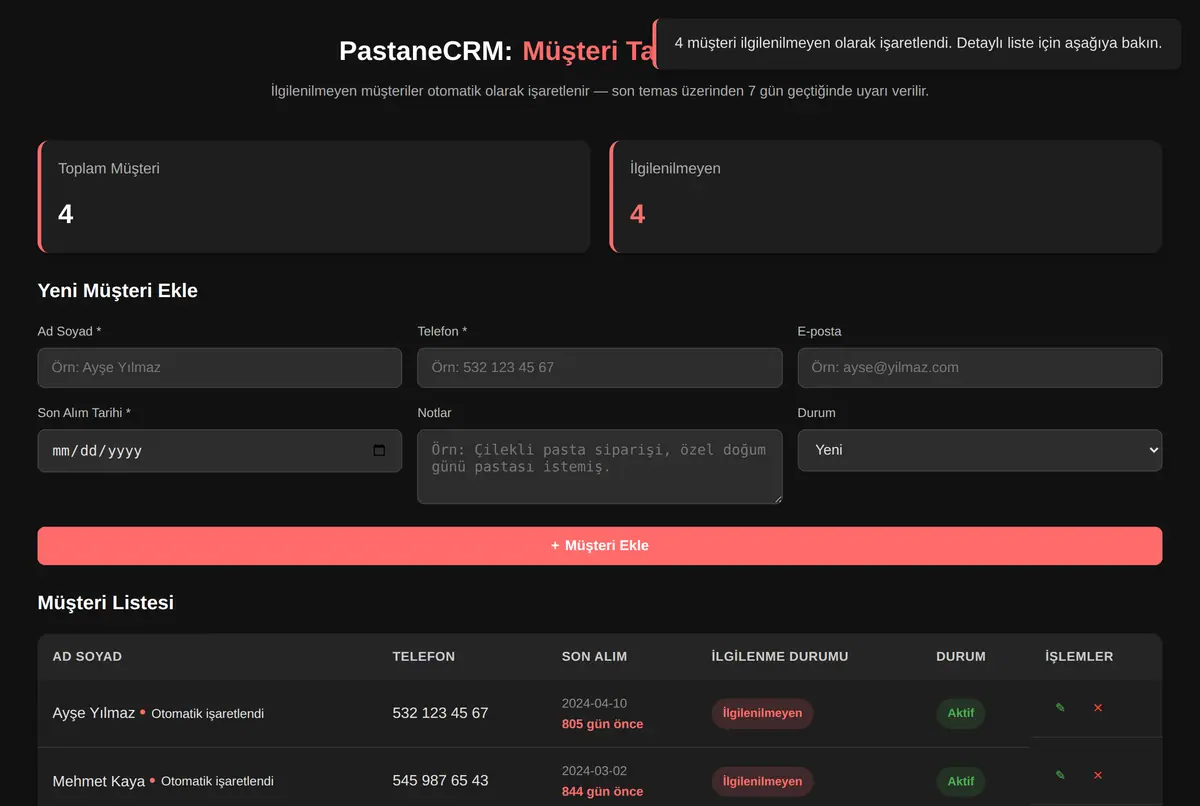Viewport: 1200px width, 806px height.
Task: Click 'Otomatik işaretlendi' beside Mehmet Kaya
Action: pos(217,781)
